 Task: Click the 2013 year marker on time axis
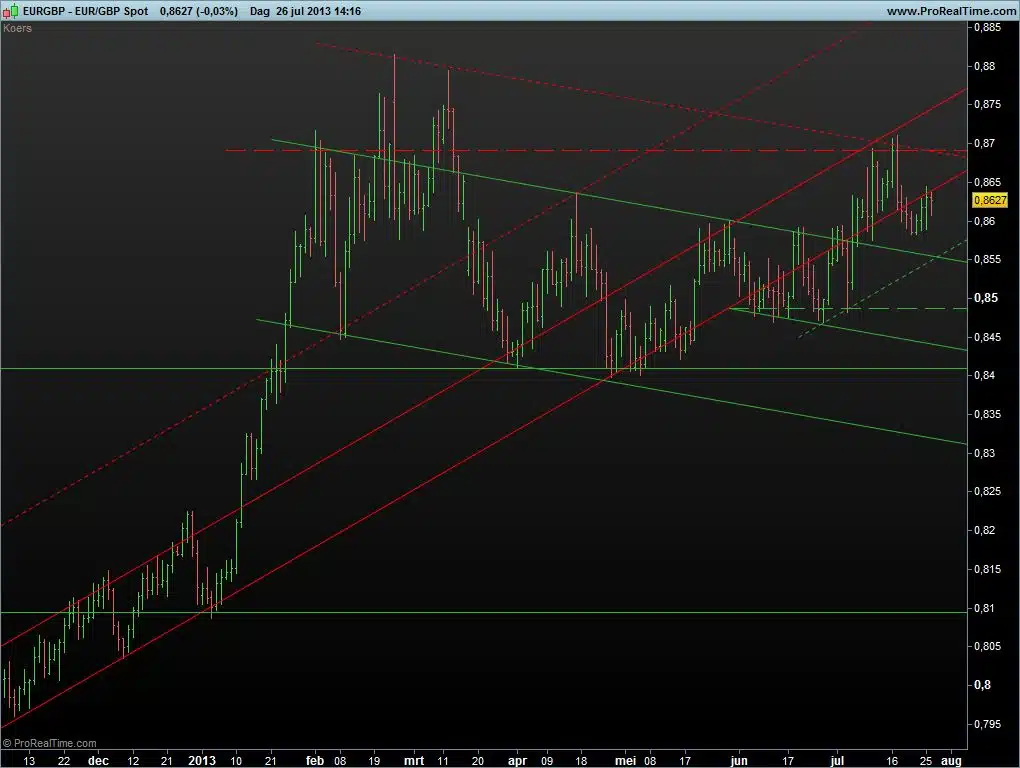point(203,760)
